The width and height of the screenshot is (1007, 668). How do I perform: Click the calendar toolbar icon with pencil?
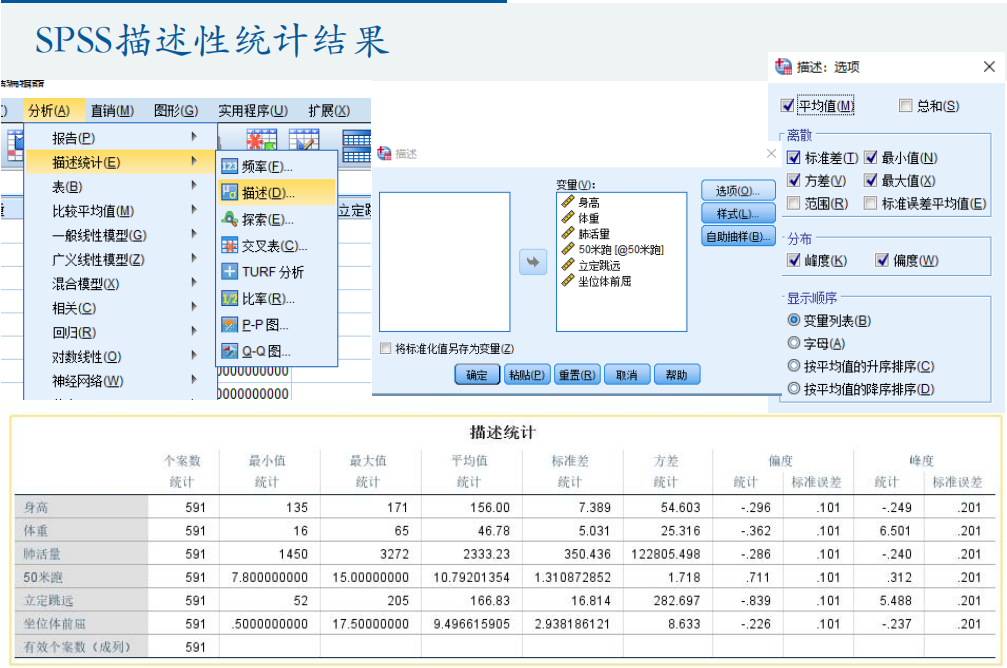click(304, 141)
